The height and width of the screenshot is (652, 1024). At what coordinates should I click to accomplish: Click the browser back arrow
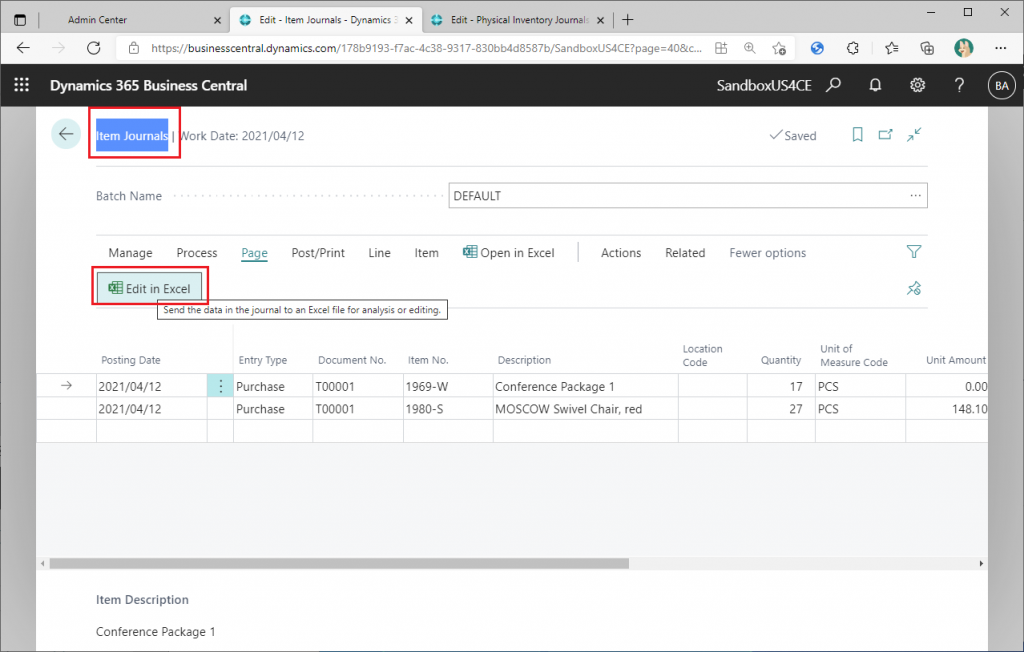[x=24, y=48]
